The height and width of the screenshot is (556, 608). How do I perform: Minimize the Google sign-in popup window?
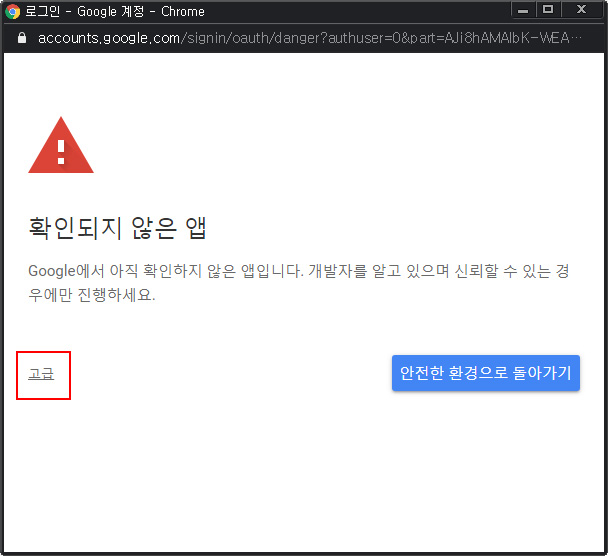click(523, 11)
